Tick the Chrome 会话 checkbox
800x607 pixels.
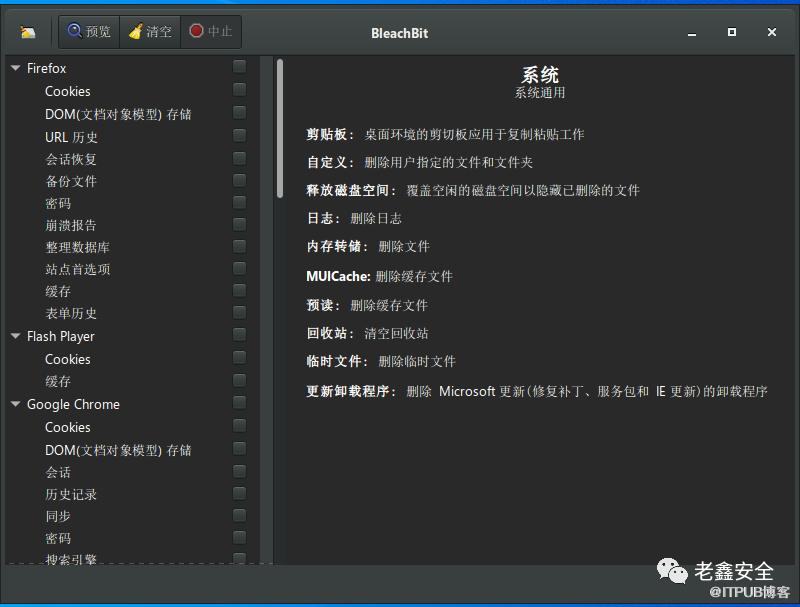tap(239, 471)
